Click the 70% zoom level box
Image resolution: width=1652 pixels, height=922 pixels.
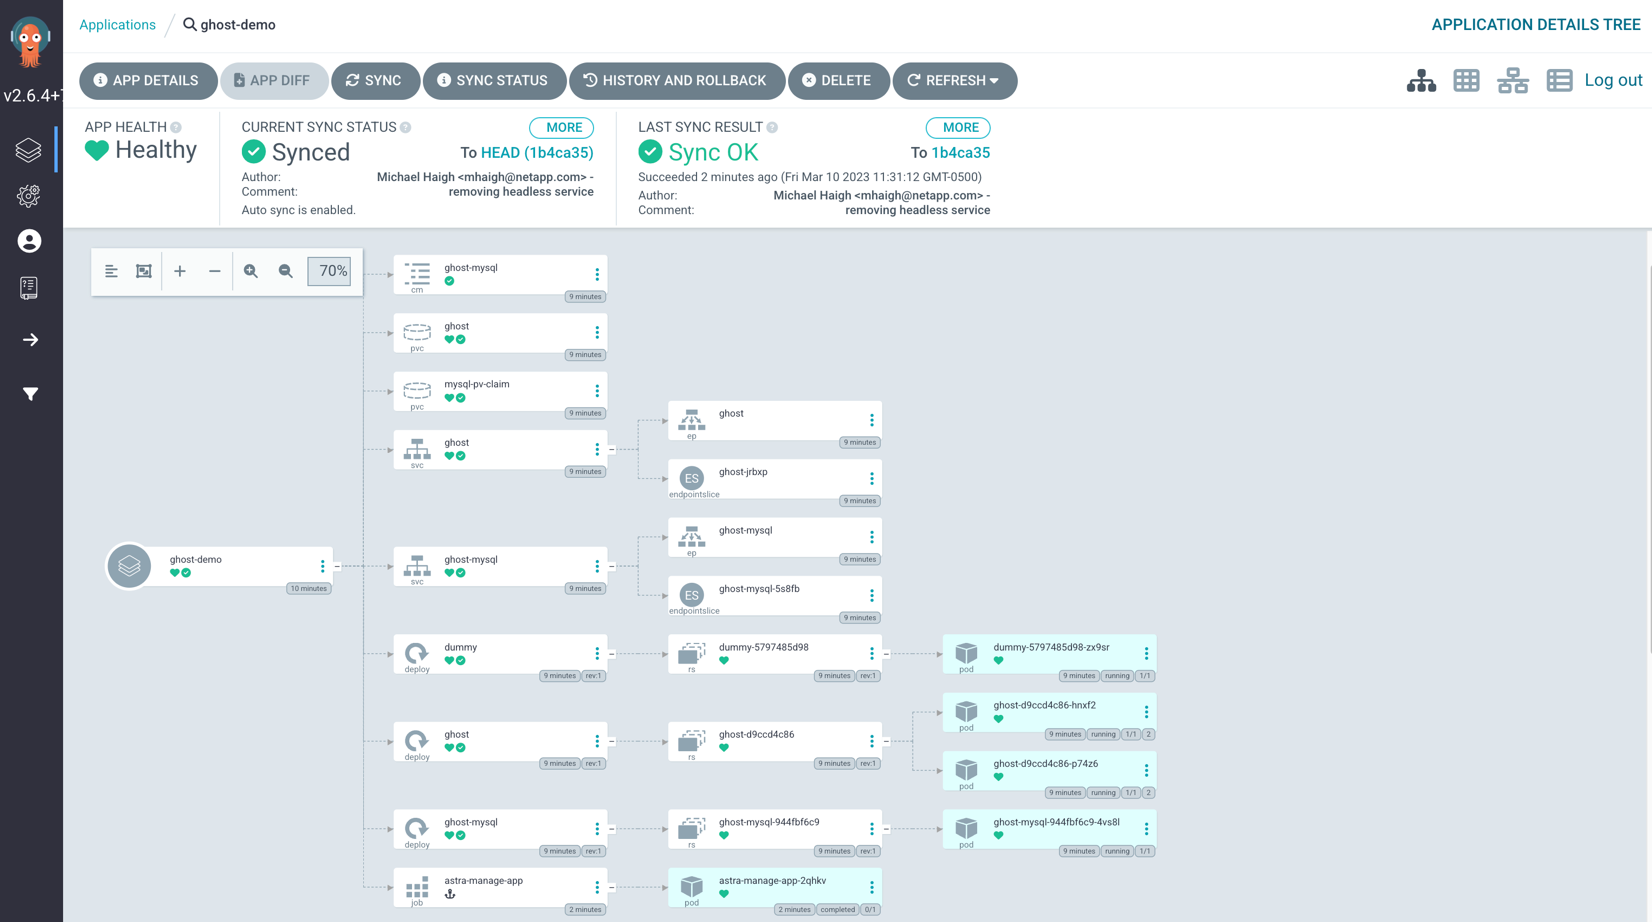(x=329, y=271)
